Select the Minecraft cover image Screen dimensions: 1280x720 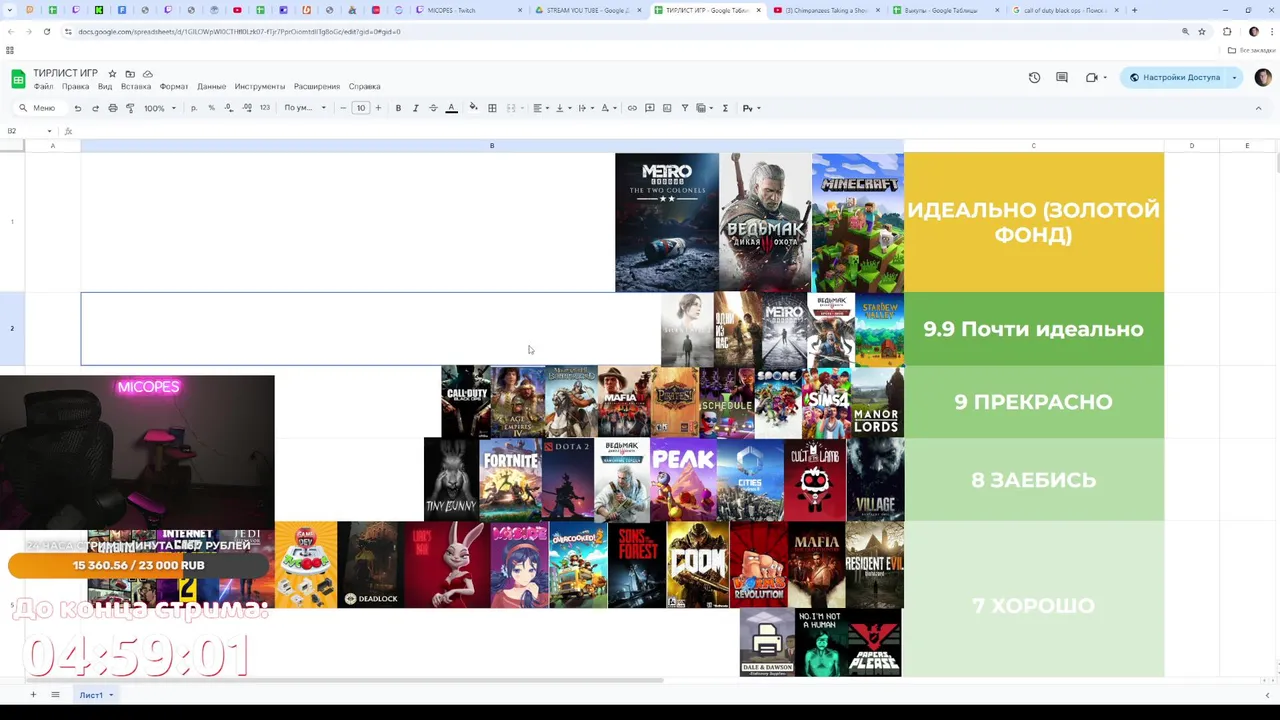[x=858, y=222]
